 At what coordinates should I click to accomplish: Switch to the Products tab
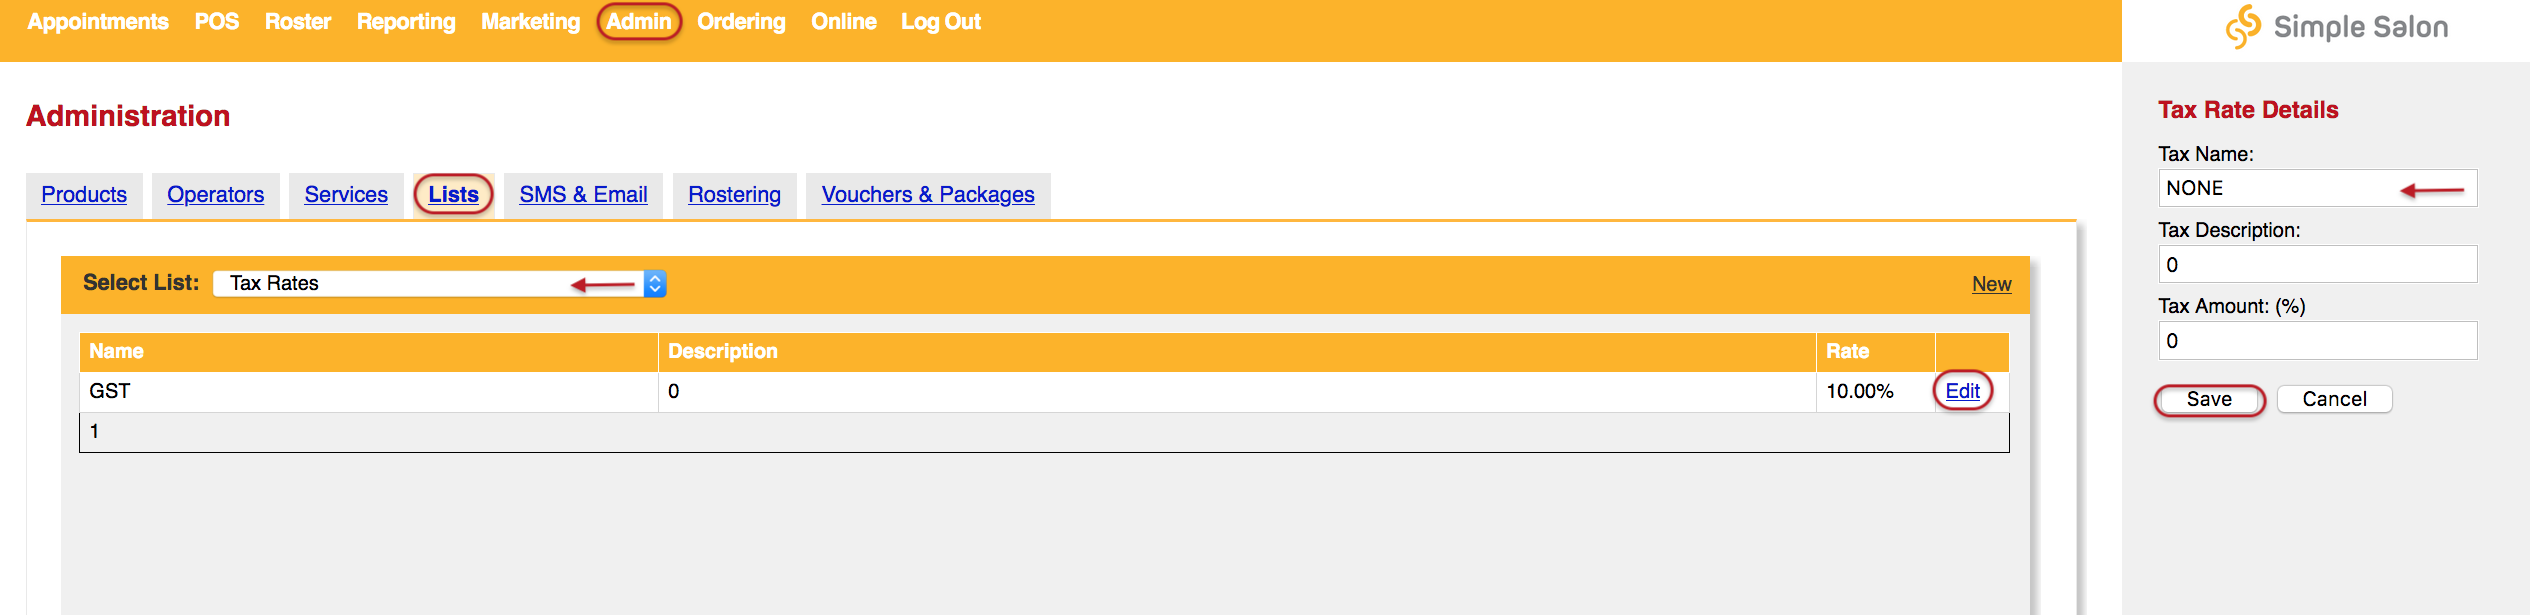point(84,195)
